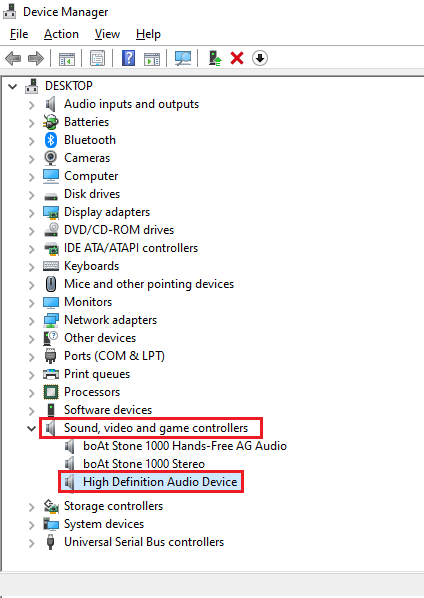
Task: Select the IDE ATA/ATAPI controllers label
Action: coord(131,248)
